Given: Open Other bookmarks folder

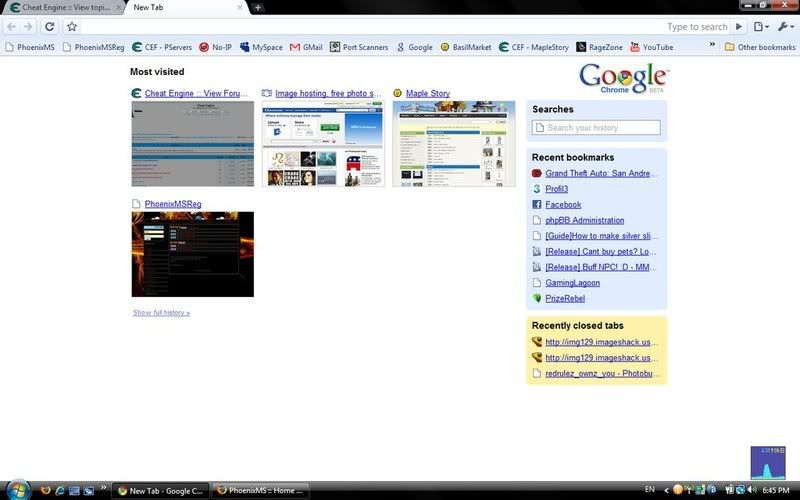Looking at the screenshot, I should (x=760, y=47).
